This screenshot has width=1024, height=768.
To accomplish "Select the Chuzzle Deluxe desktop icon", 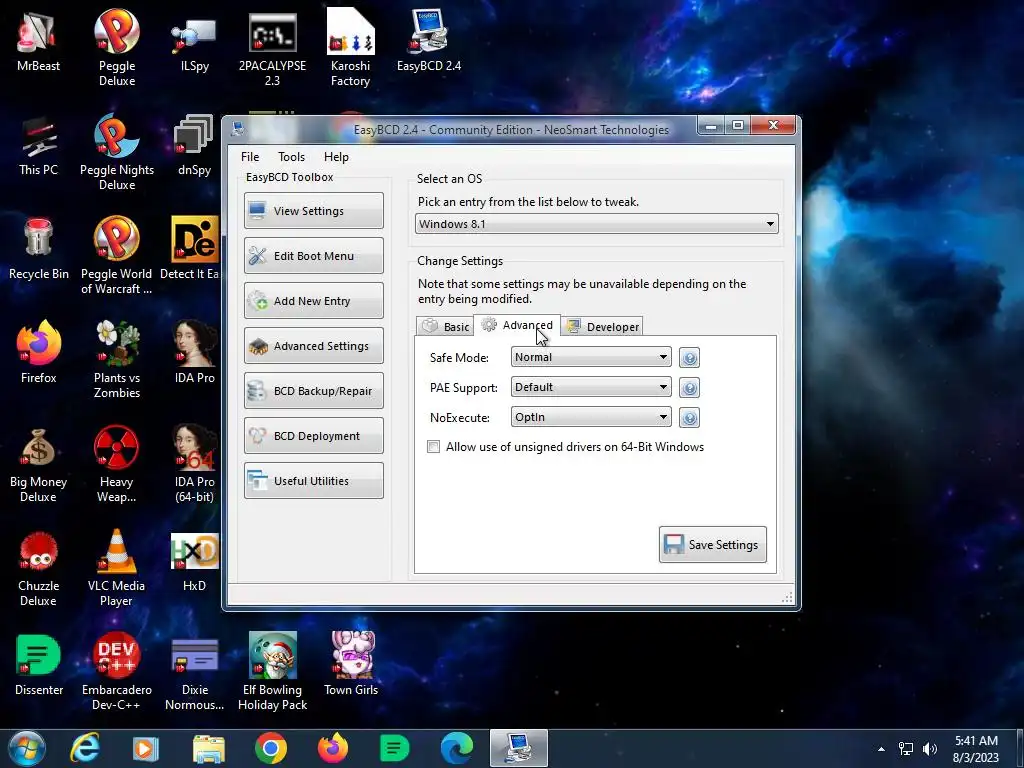I will tap(38, 567).
